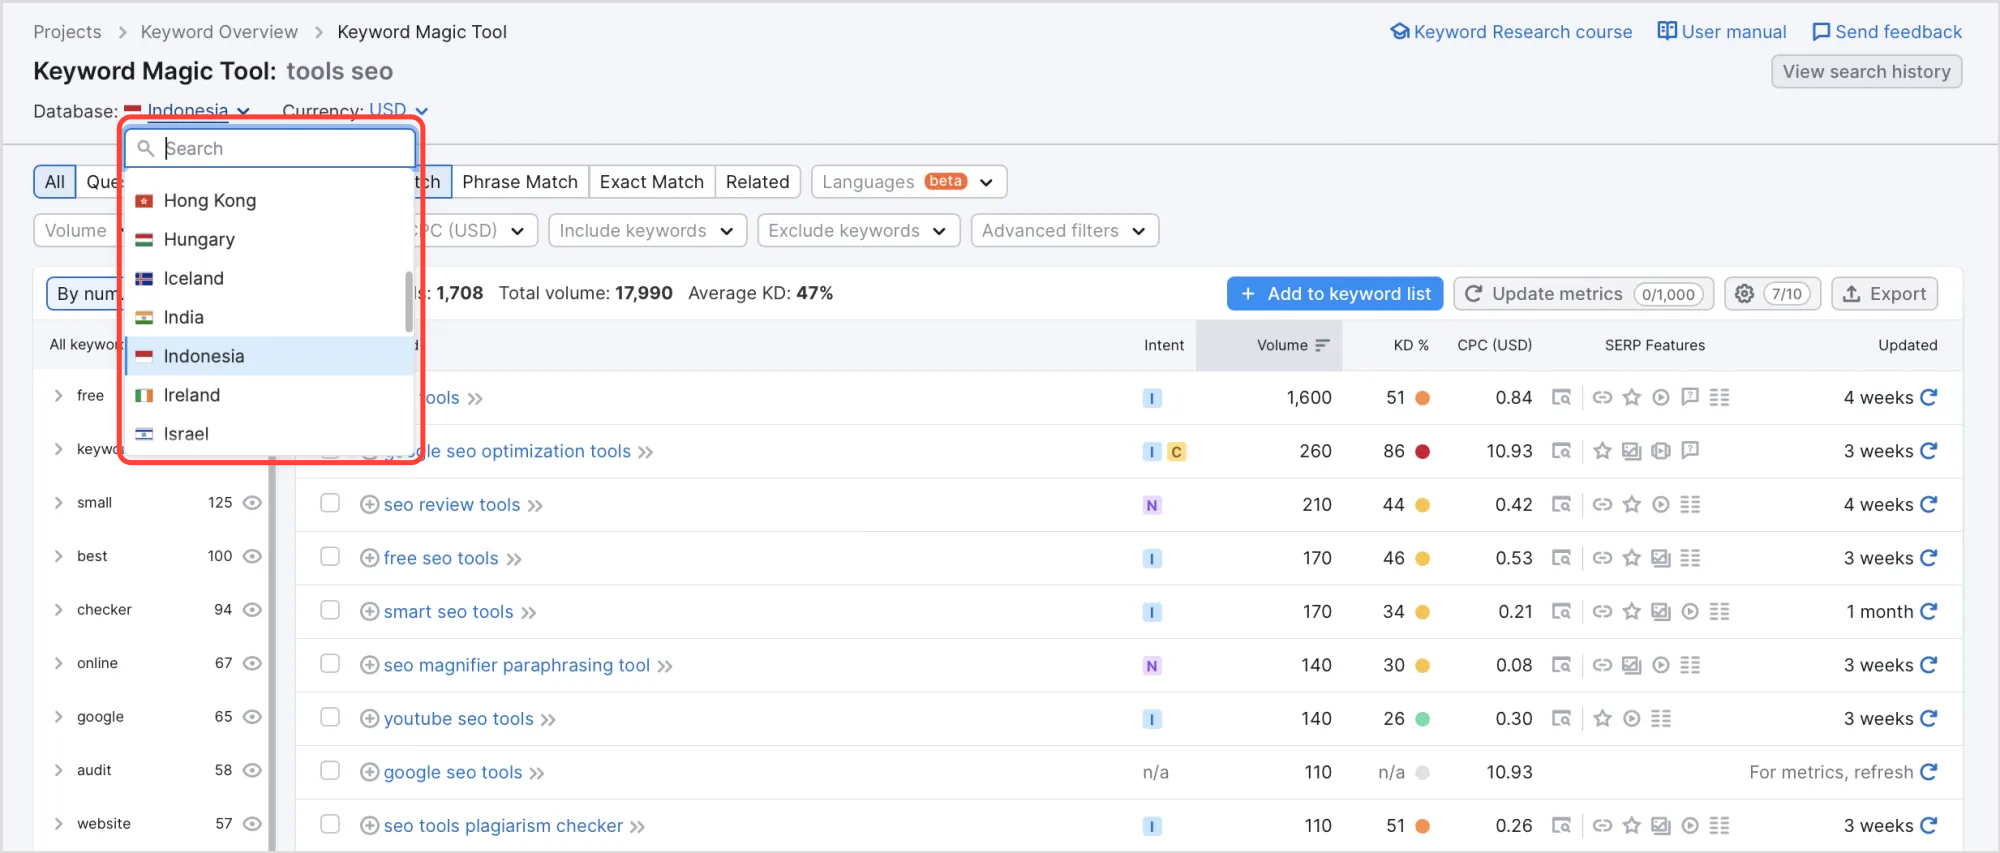Expand the best keyword group
Screen dimensions: 2000x853
point(58,556)
